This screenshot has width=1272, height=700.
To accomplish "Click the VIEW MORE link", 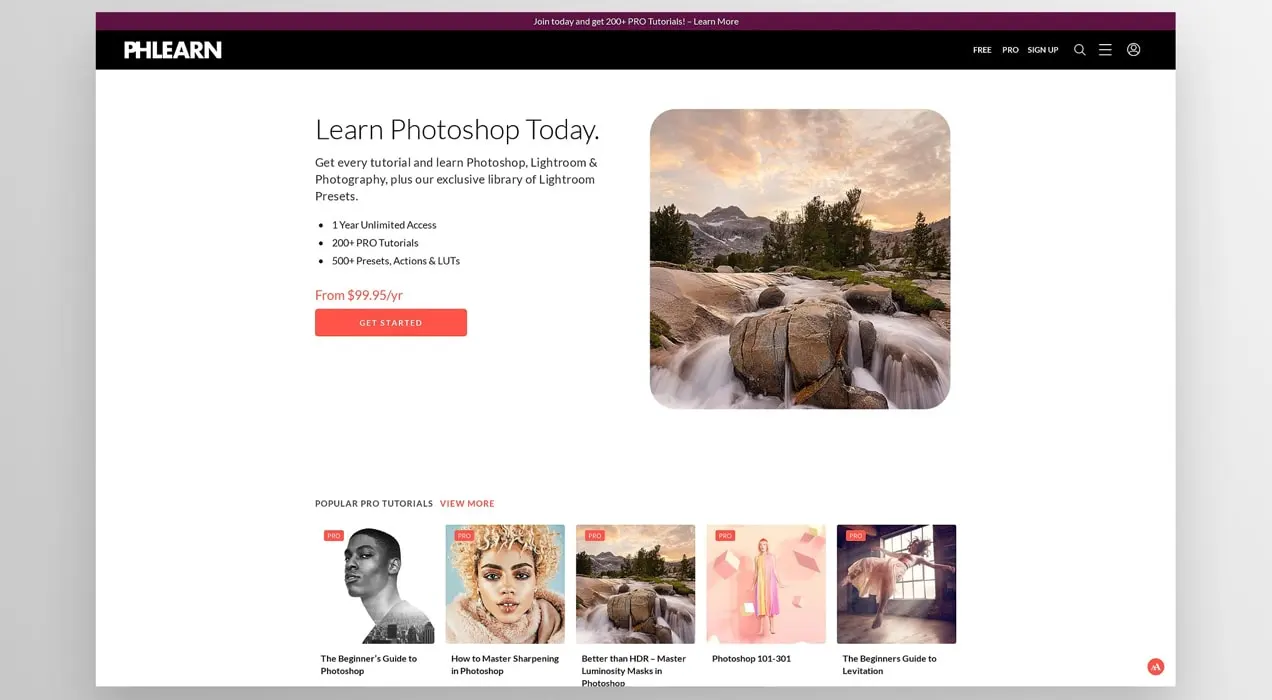I will [x=467, y=504].
